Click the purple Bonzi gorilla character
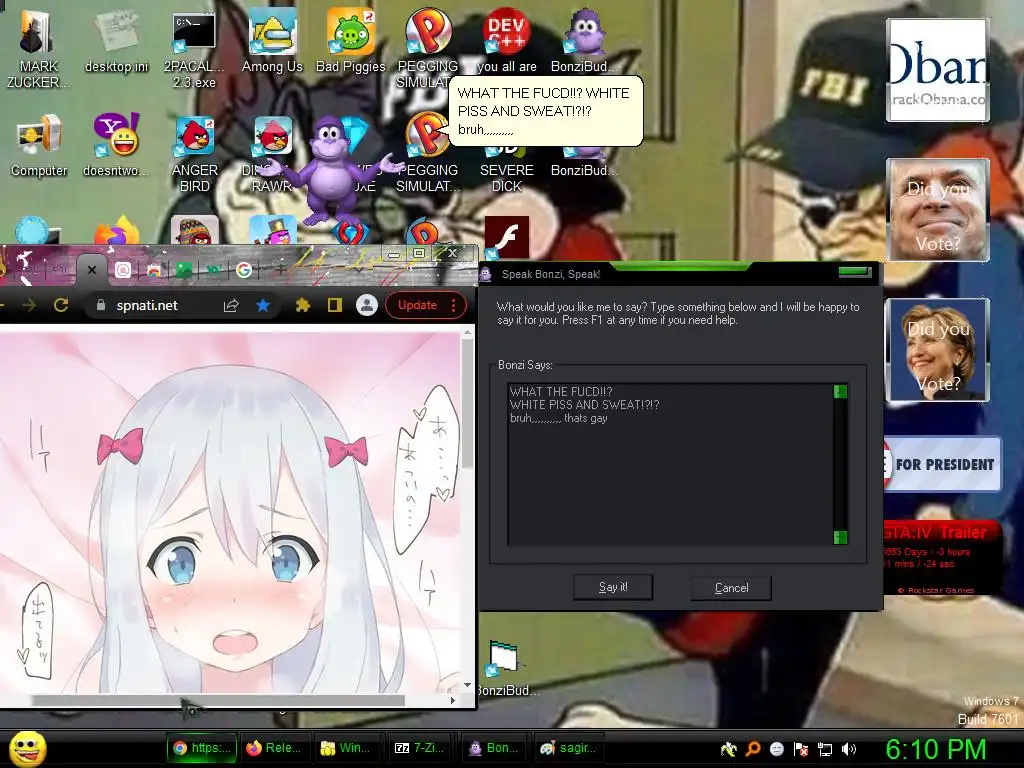Screen dimensions: 1024x768 tap(333, 170)
